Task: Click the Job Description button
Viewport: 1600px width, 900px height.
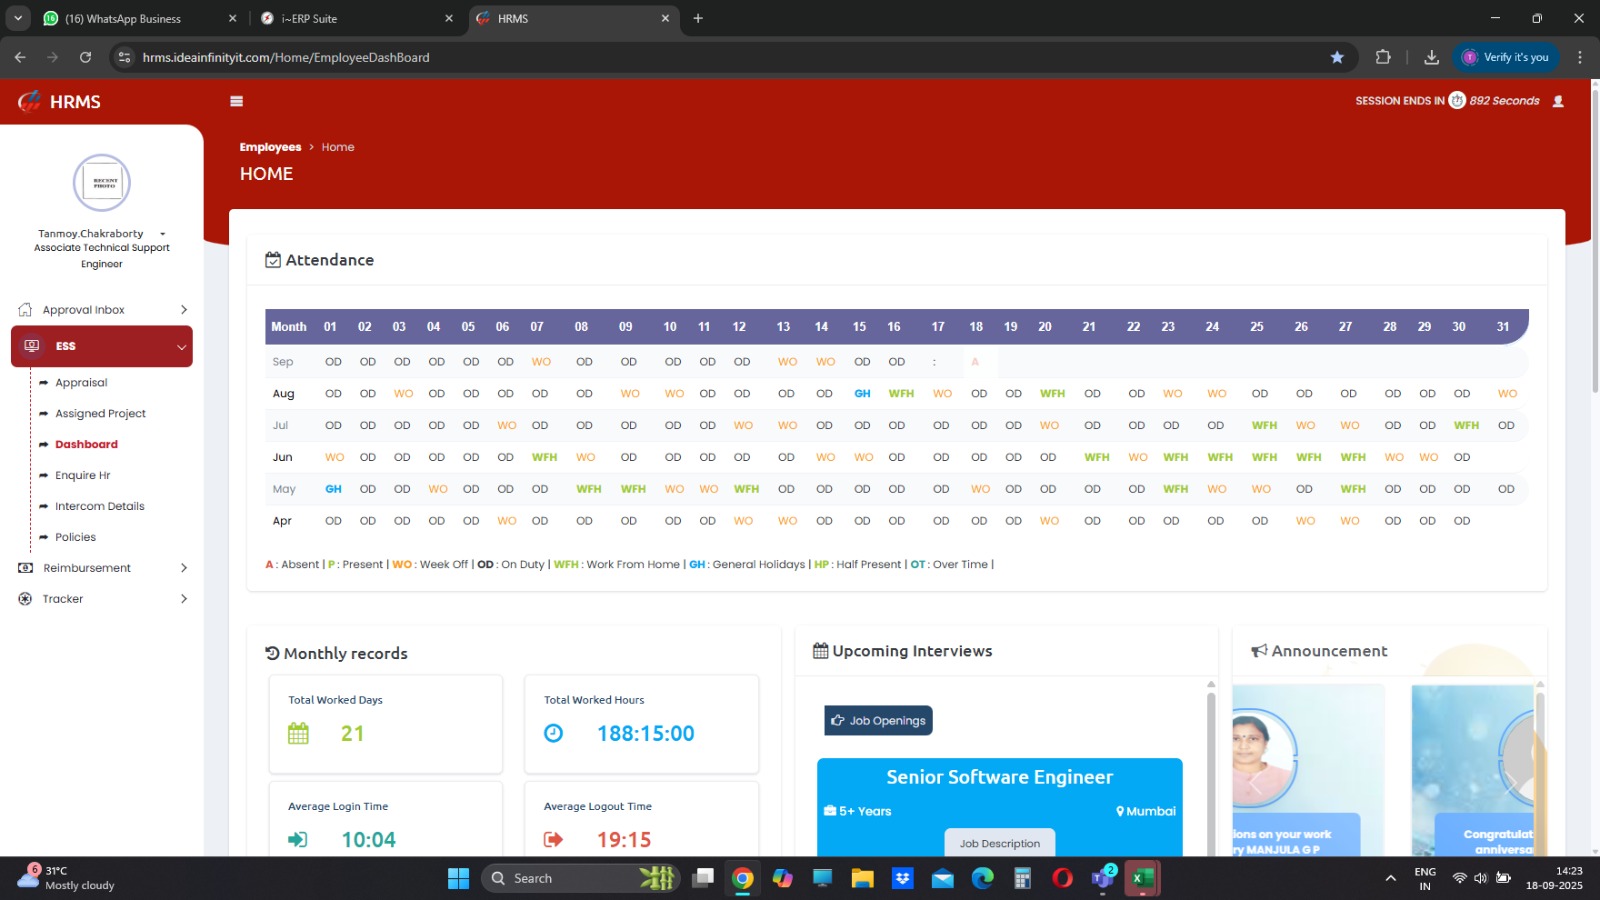Action: click(x=999, y=843)
